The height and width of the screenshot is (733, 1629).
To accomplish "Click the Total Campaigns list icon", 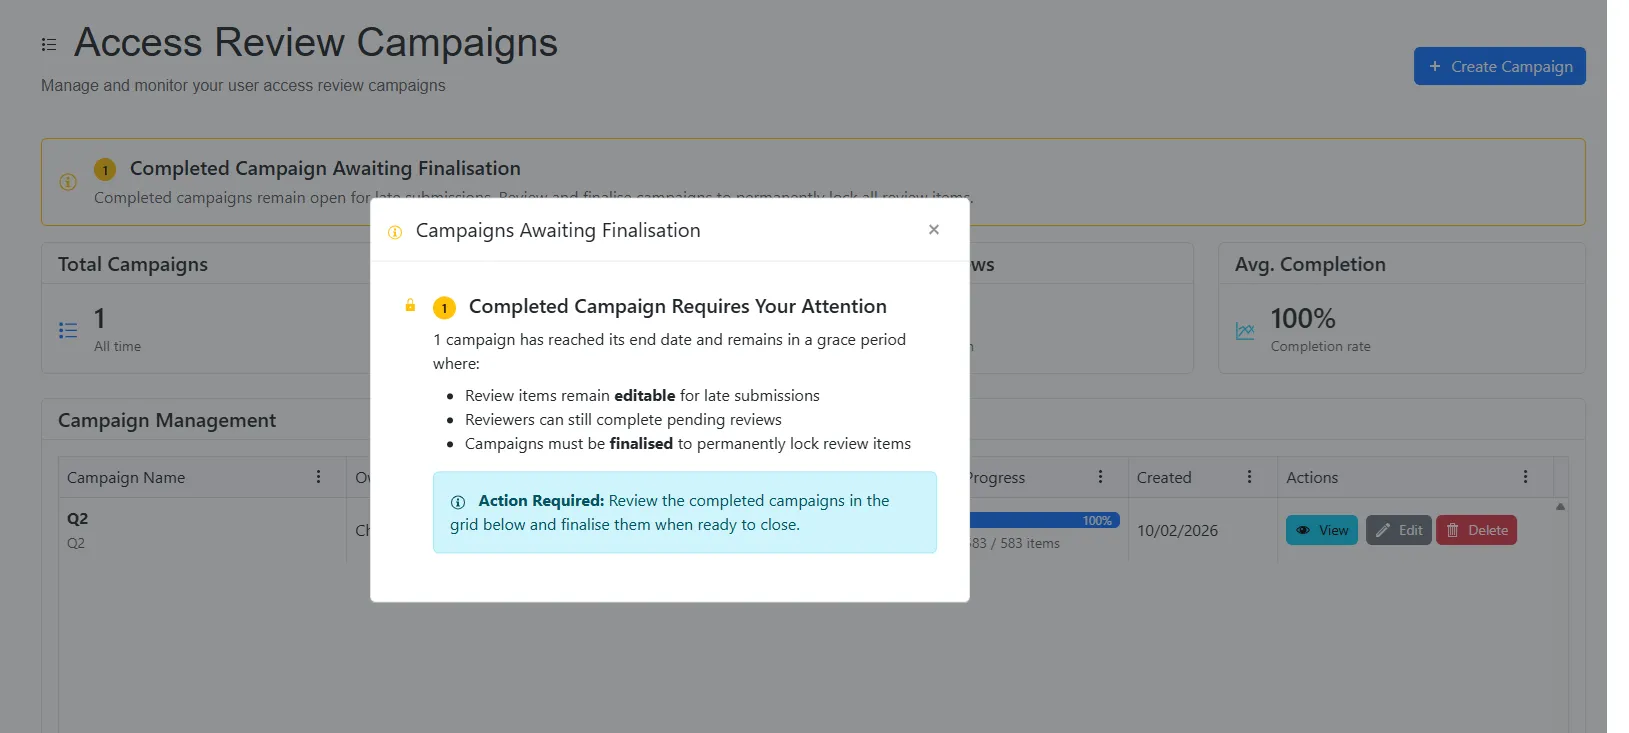I will click(x=68, y=330).
